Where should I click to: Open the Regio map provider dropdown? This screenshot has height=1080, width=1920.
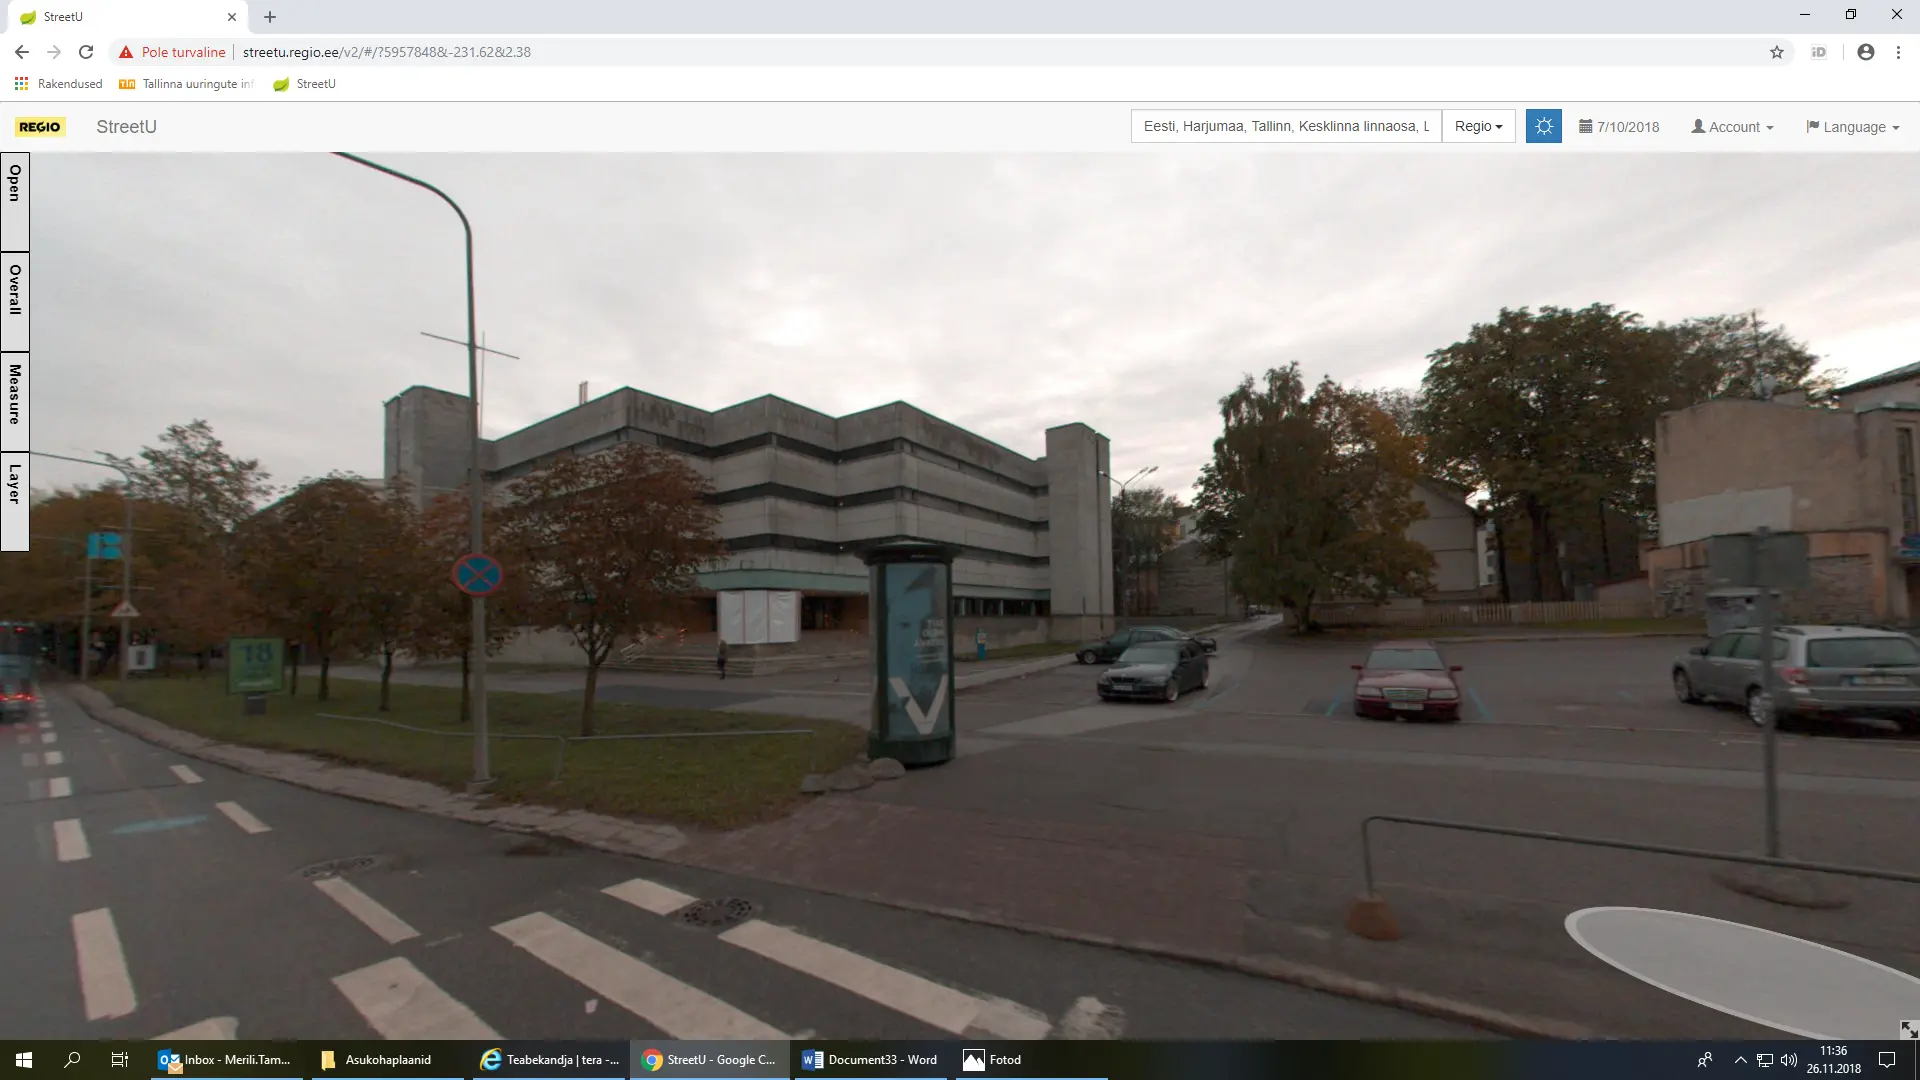tap(1478, 126)
